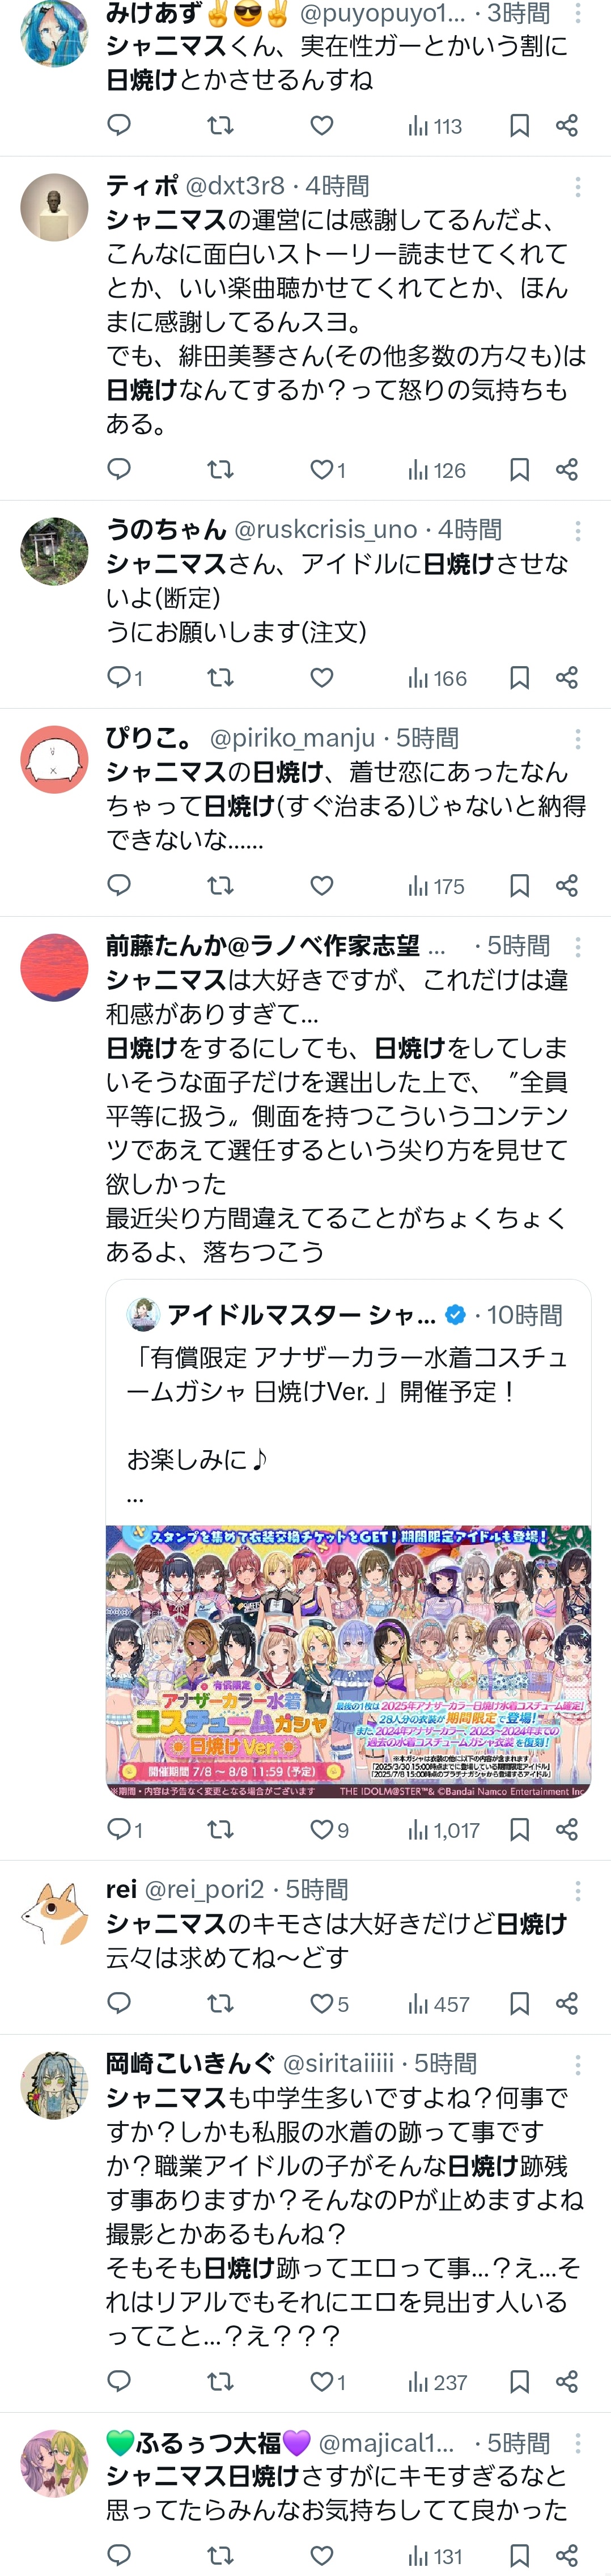Share 前藤たんか's tweet with 1,017 views
This screenshot has width=611, height=2576.
click(x=567, y=1830)
